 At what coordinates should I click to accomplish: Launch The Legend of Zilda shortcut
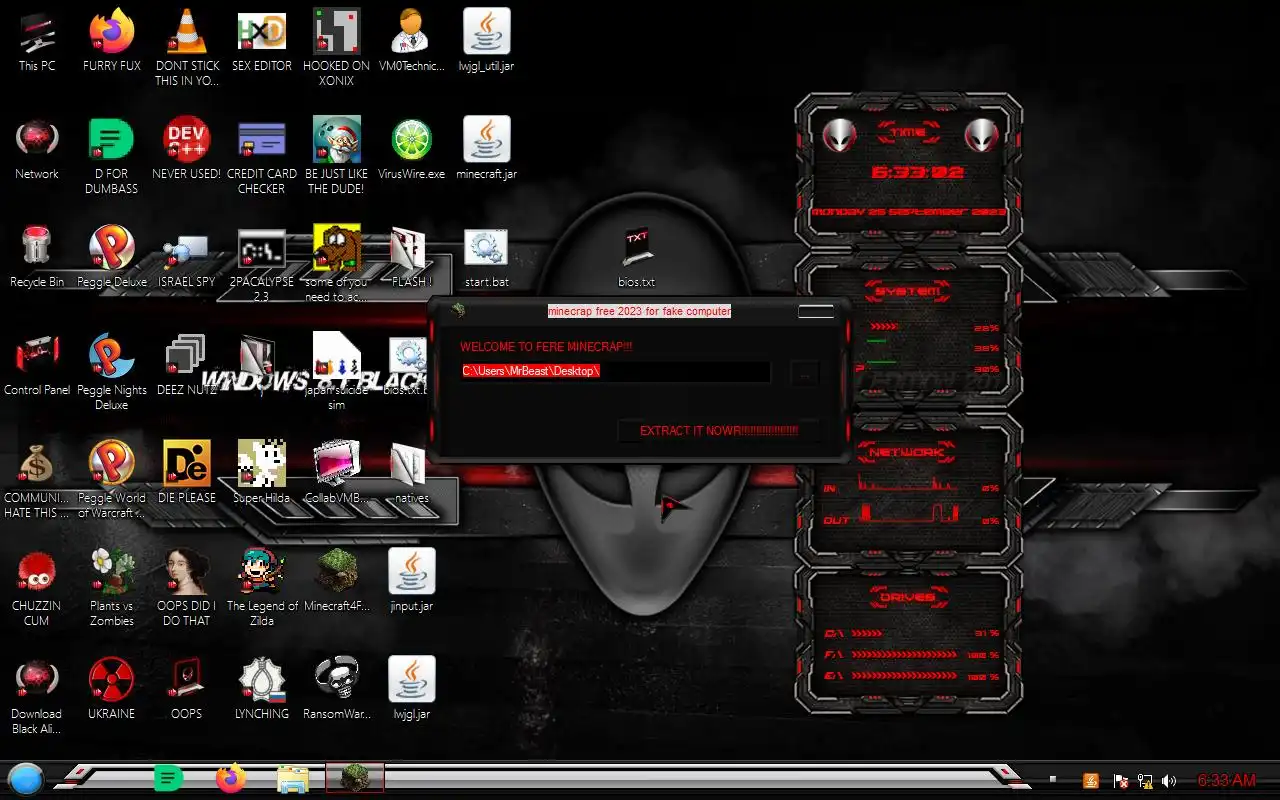(262, 587)
